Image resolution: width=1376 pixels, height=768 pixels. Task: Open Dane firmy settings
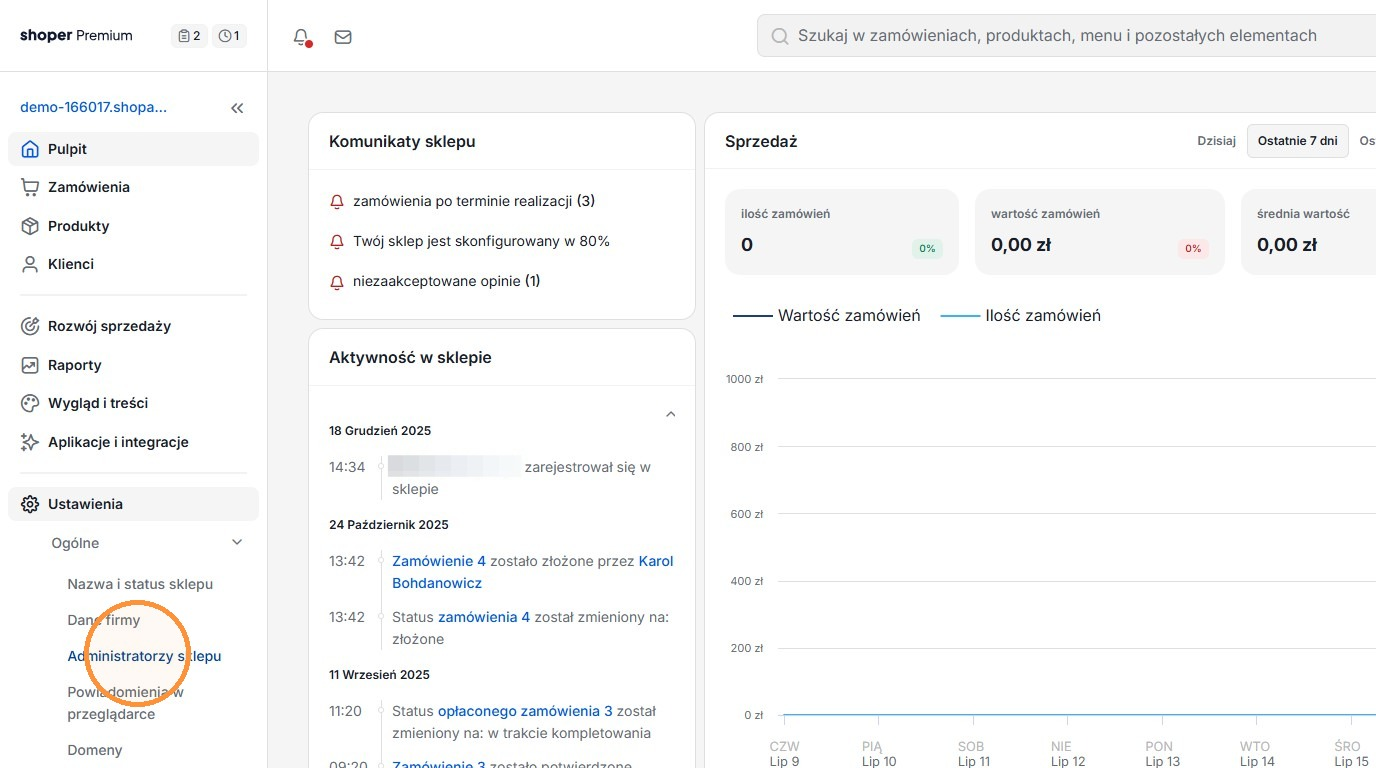[x=104, y=620]
